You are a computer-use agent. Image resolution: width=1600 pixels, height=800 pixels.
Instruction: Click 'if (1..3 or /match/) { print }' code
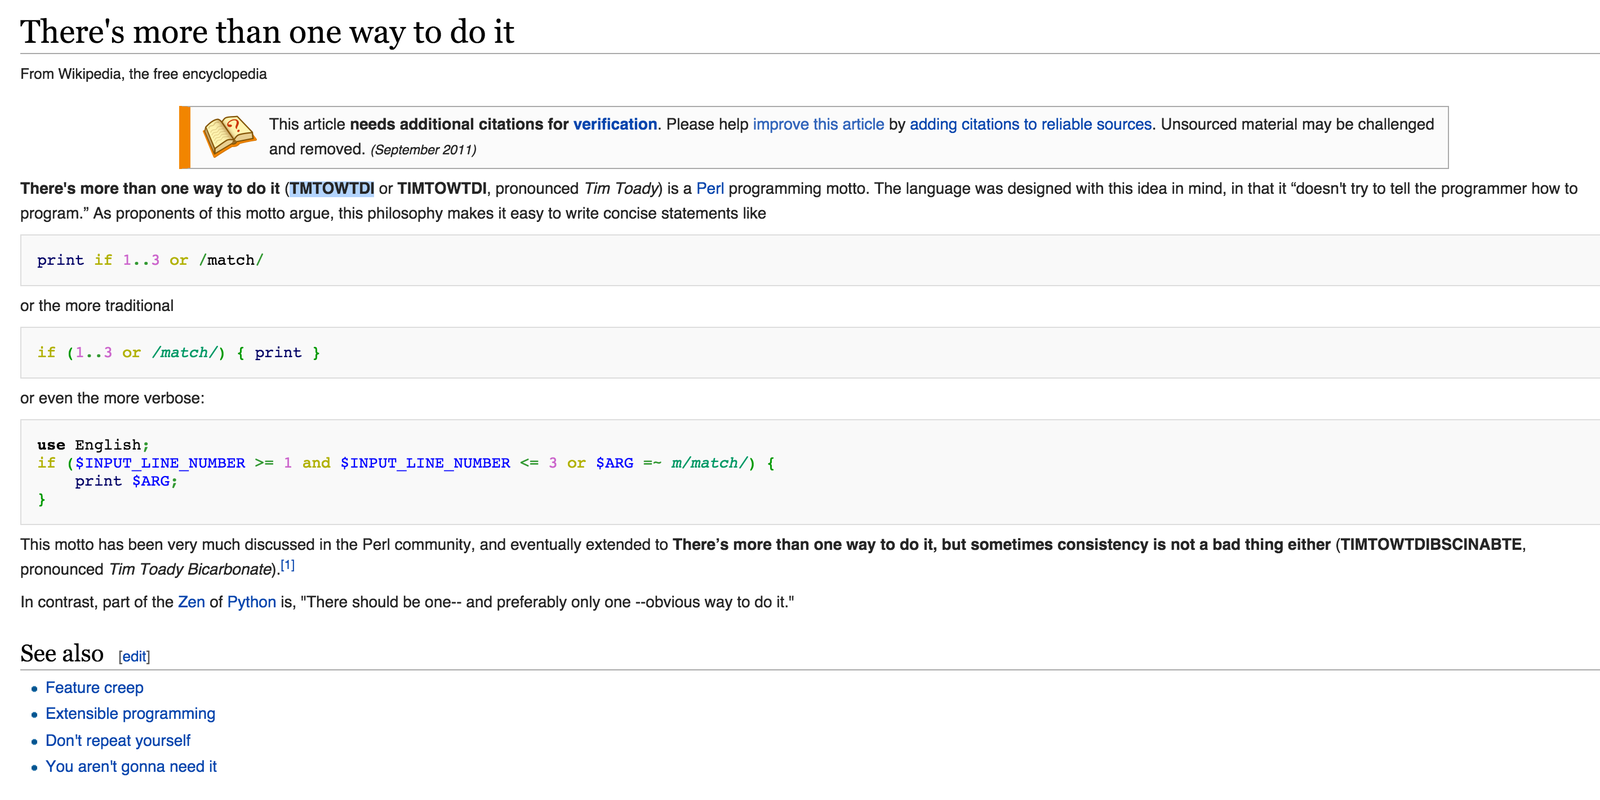(179, 352)
